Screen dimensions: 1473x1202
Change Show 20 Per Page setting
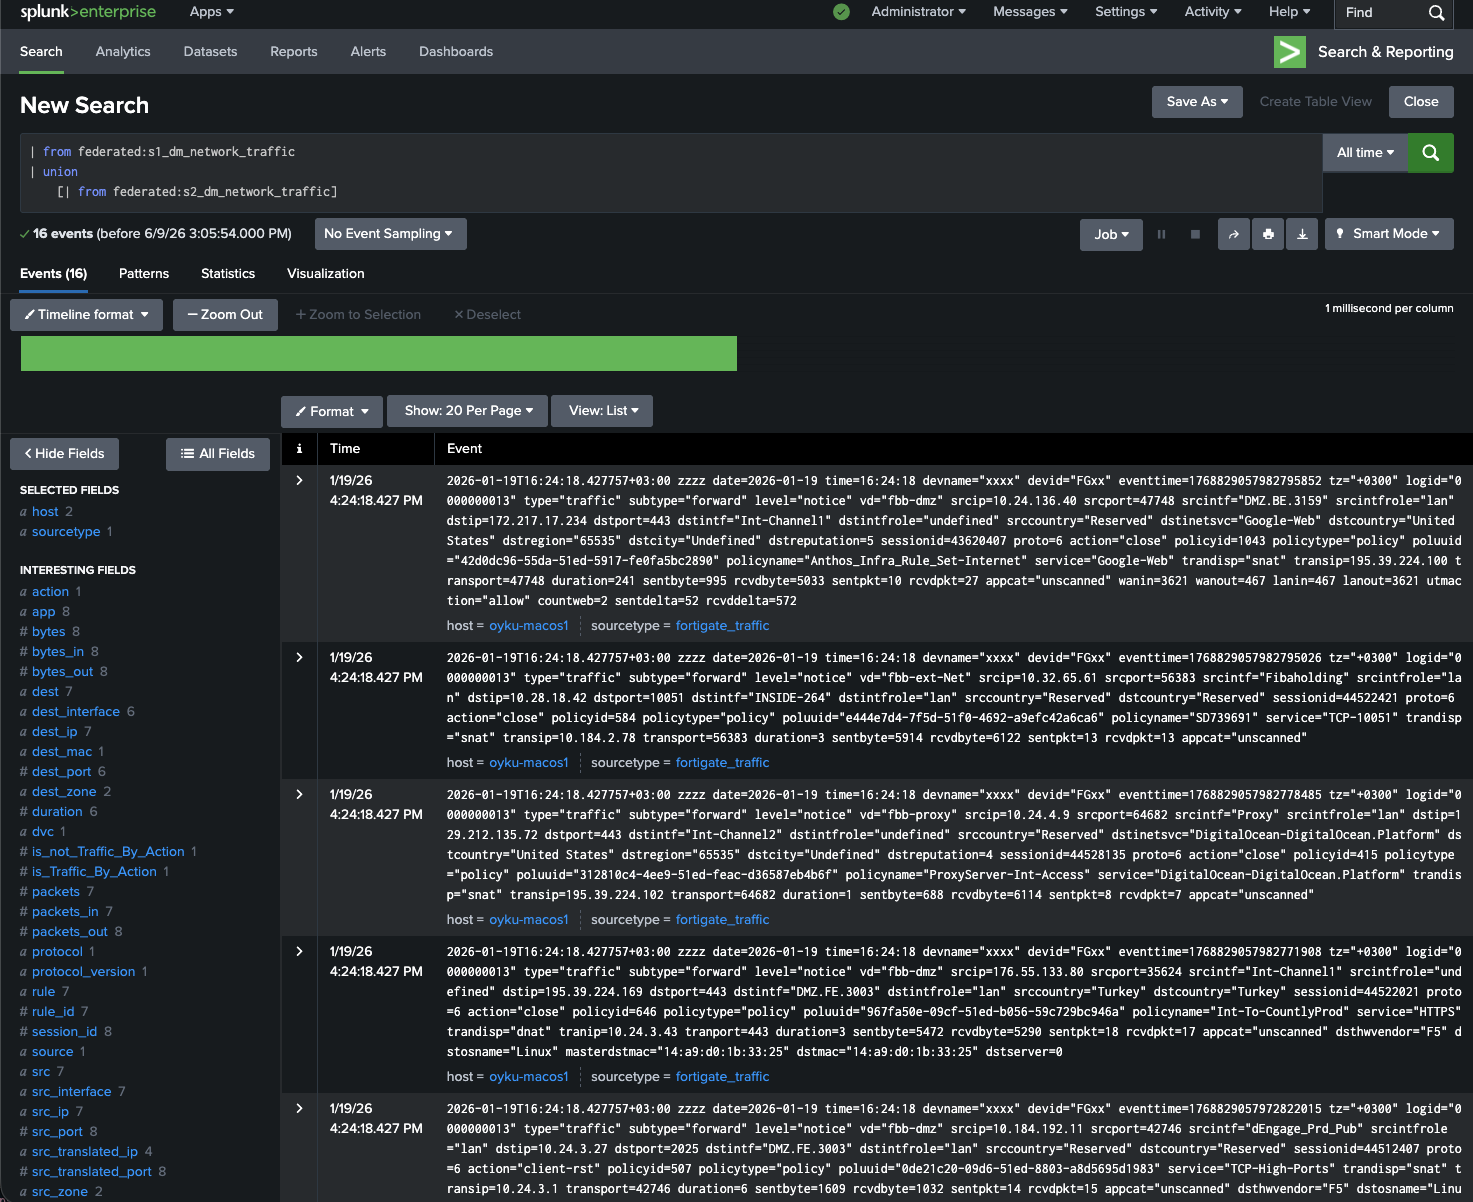pyautogui.click(x=468, y=411)
